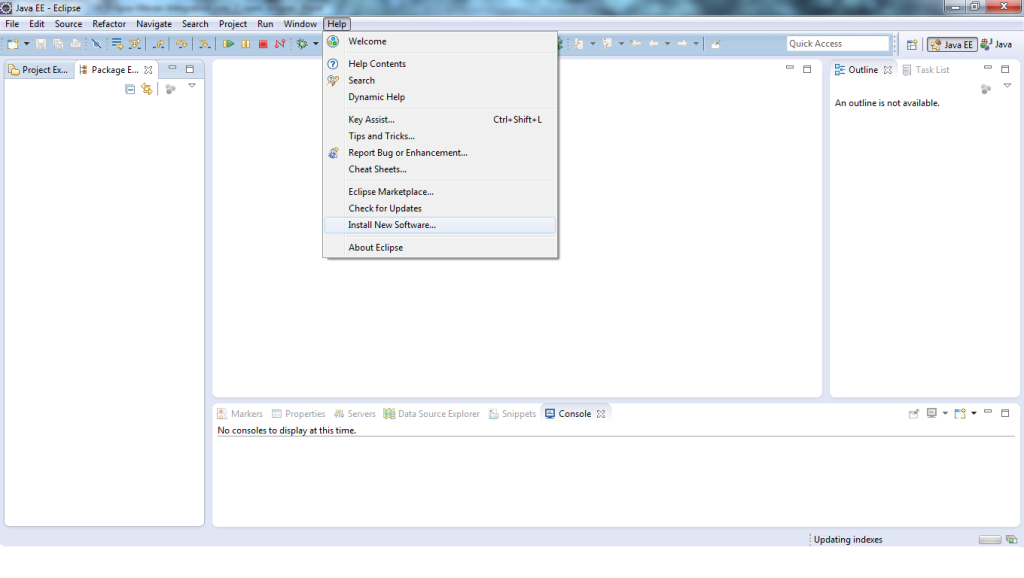Click the Next Annotation toolbar icon

579,44
